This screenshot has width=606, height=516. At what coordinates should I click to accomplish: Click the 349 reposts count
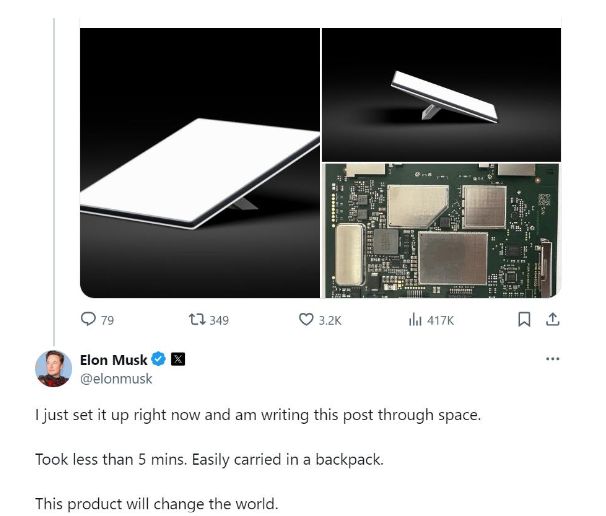point(219,321)
